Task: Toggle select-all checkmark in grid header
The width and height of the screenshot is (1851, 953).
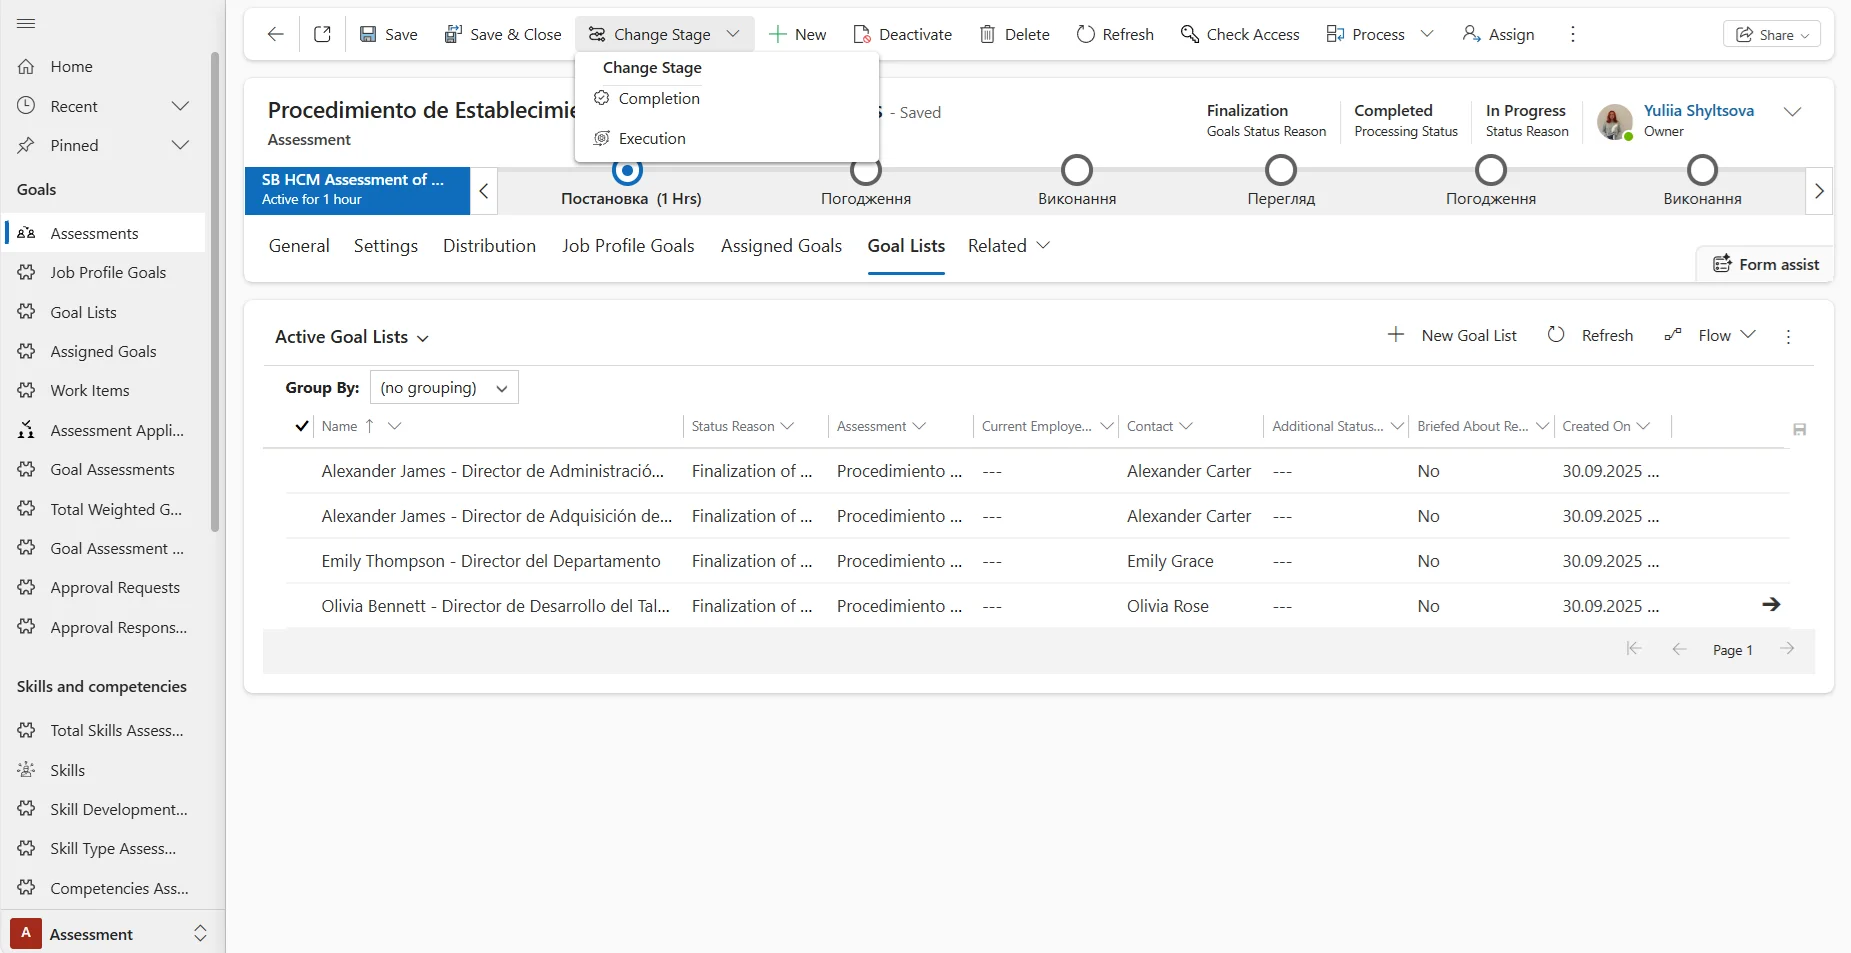Action: (x=301, y=426)
